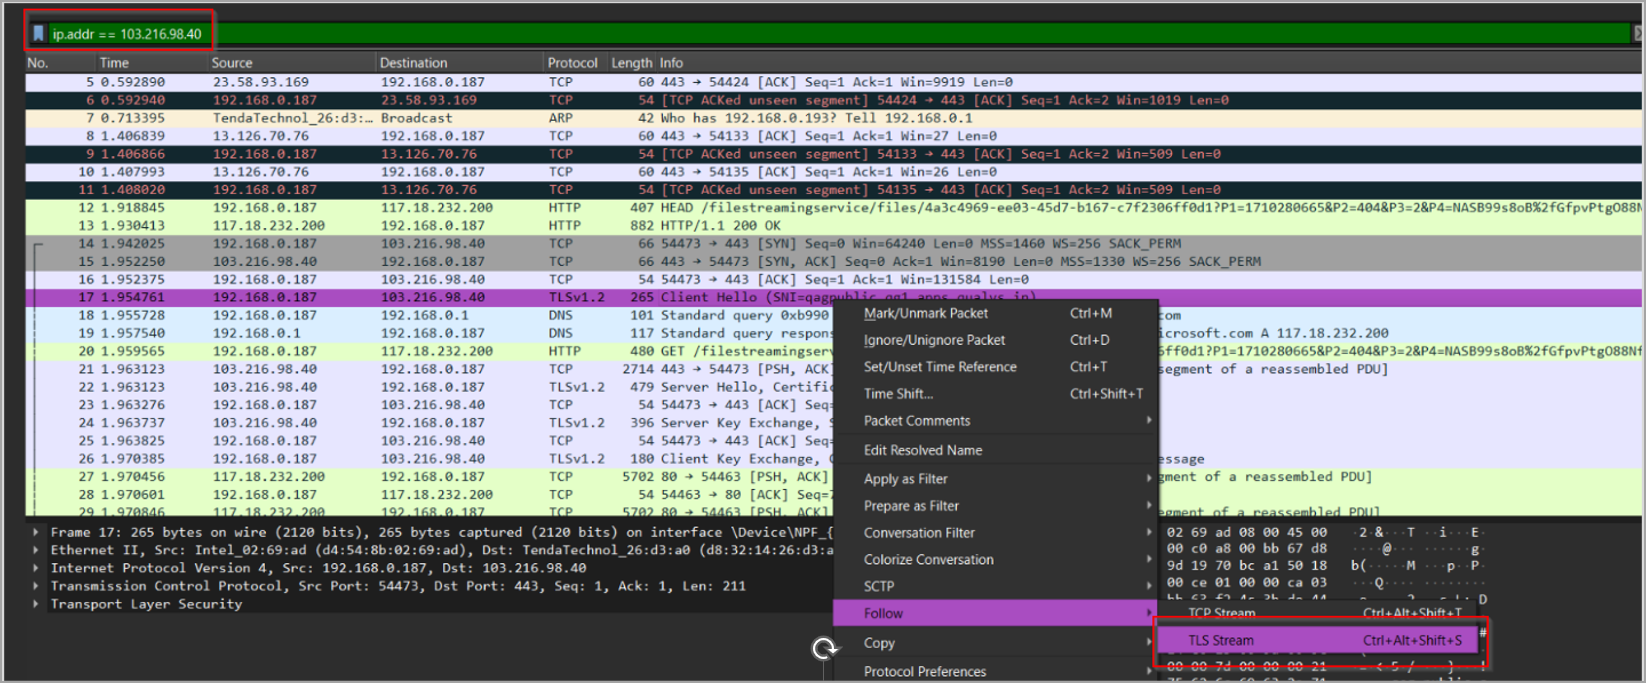Expand the Ethernet II tree item
This screenshot has width=1646, height=683.
(36, 551)
